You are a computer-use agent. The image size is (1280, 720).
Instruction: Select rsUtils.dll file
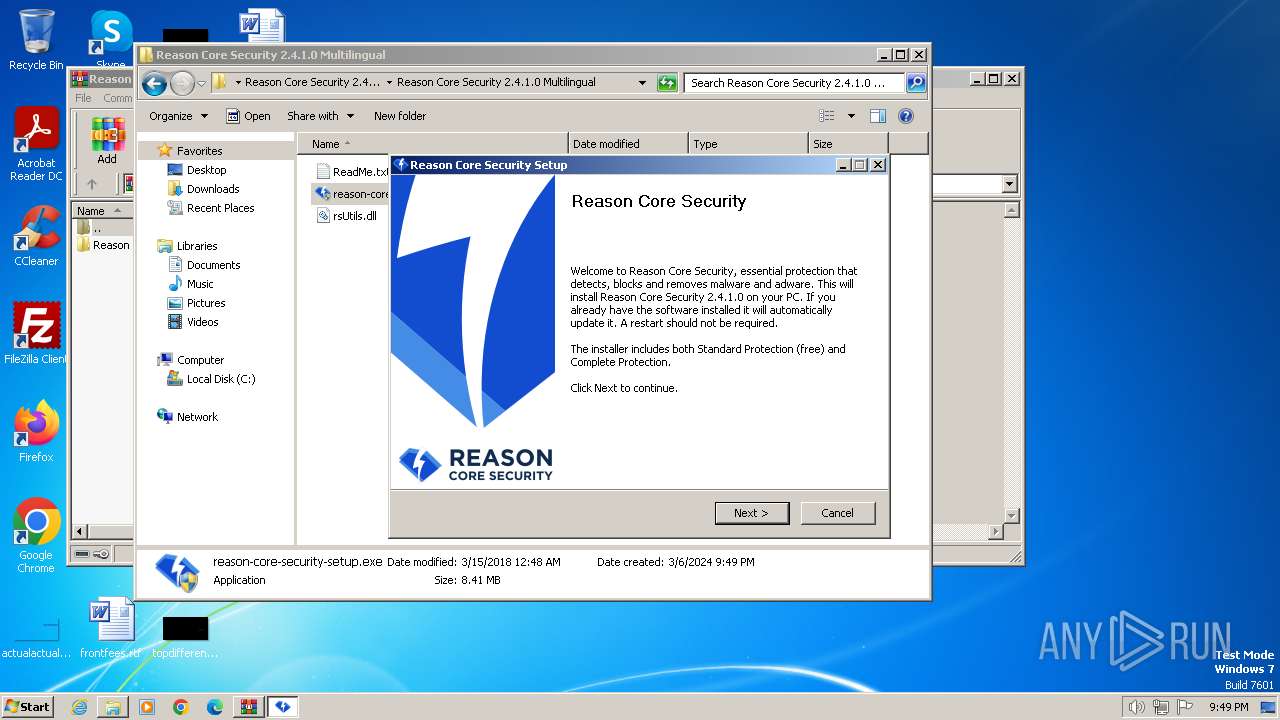[346, 216]
